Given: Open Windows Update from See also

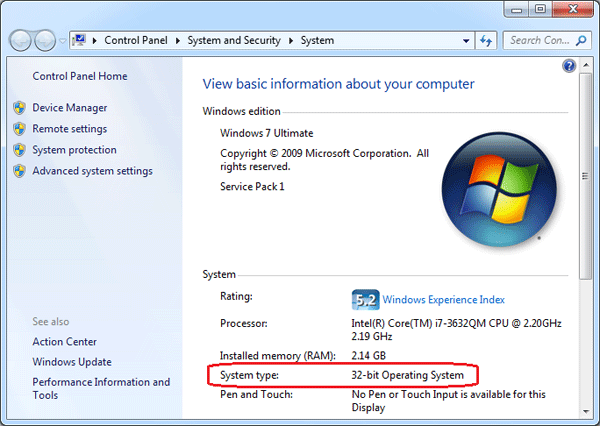Looking at the screenshot, I should [72, 362].
